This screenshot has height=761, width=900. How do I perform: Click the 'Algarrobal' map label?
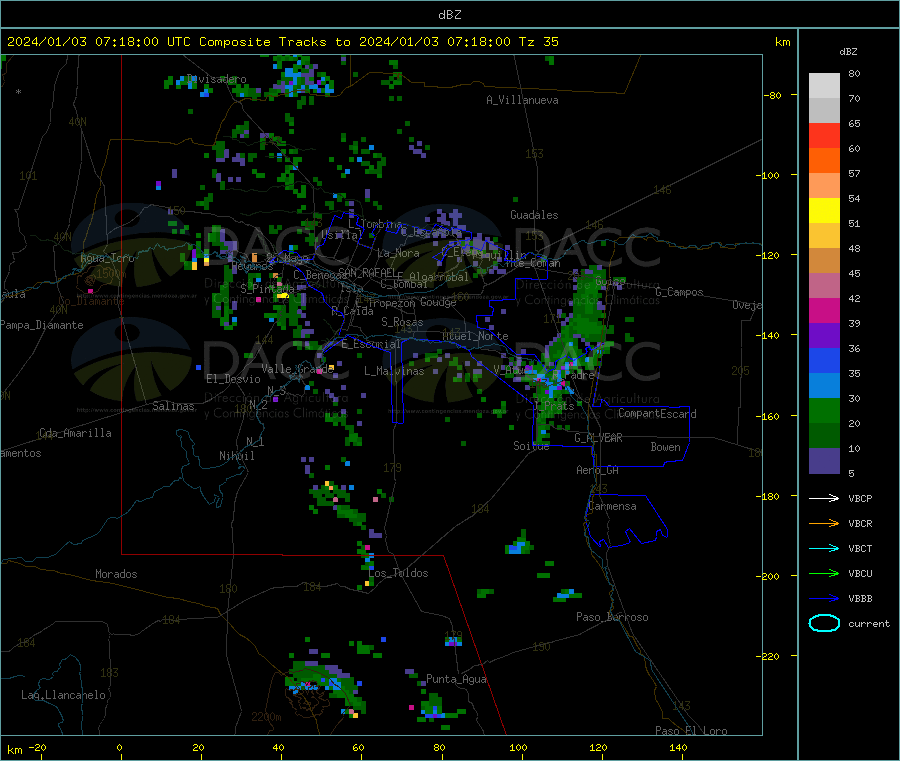pos(439,277)
